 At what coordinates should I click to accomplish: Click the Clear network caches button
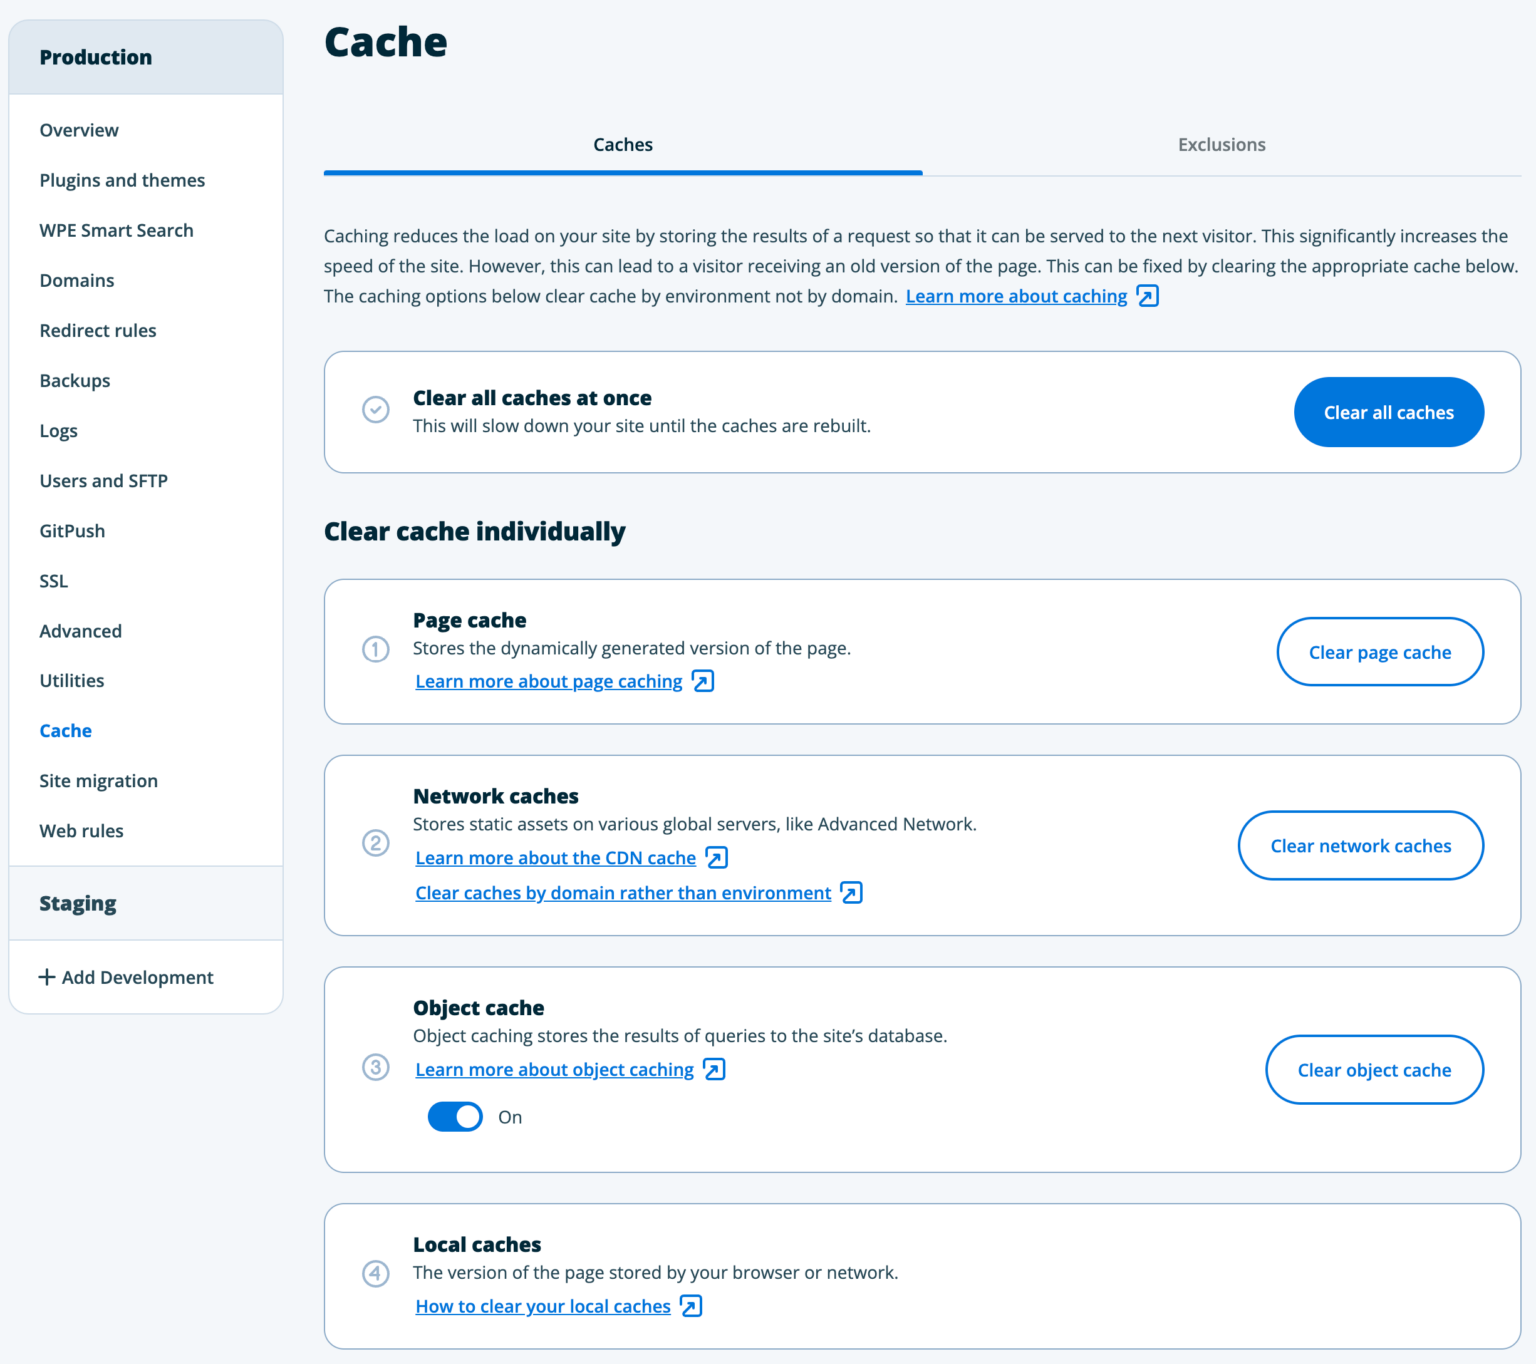pos(1360,845)
